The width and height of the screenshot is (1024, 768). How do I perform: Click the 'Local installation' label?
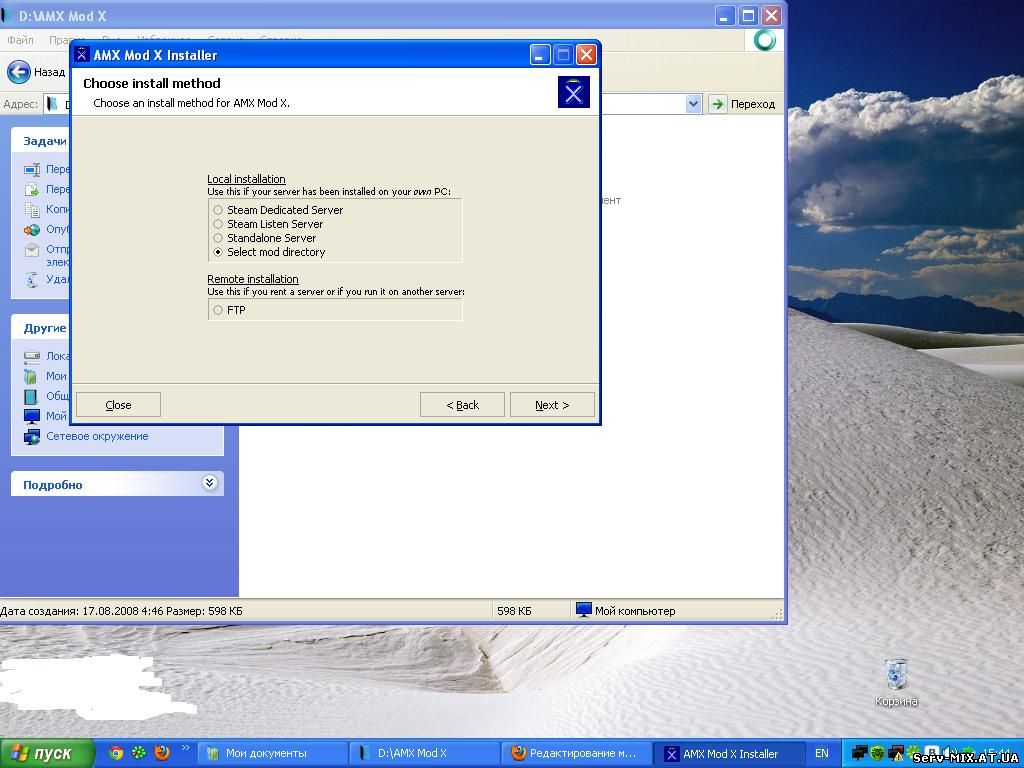[x=246, y=179]
